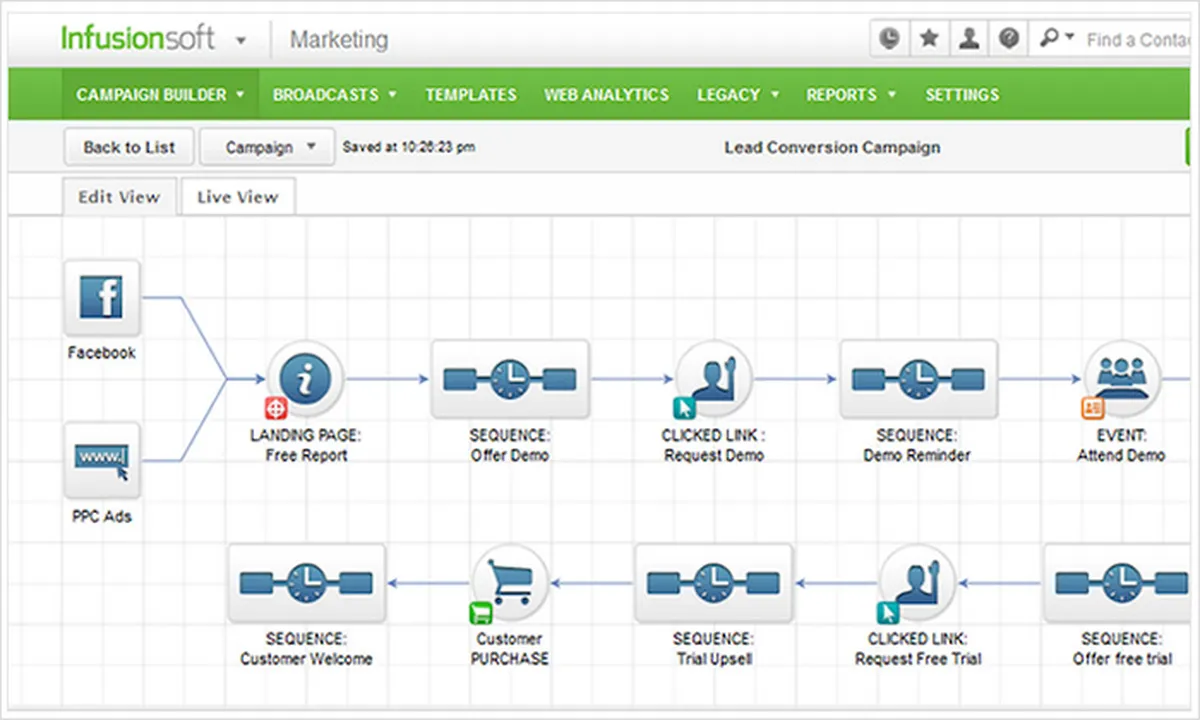The image size is (1200, 720).
Task: Click the recent items clock icon
Action: coord(889,39)
